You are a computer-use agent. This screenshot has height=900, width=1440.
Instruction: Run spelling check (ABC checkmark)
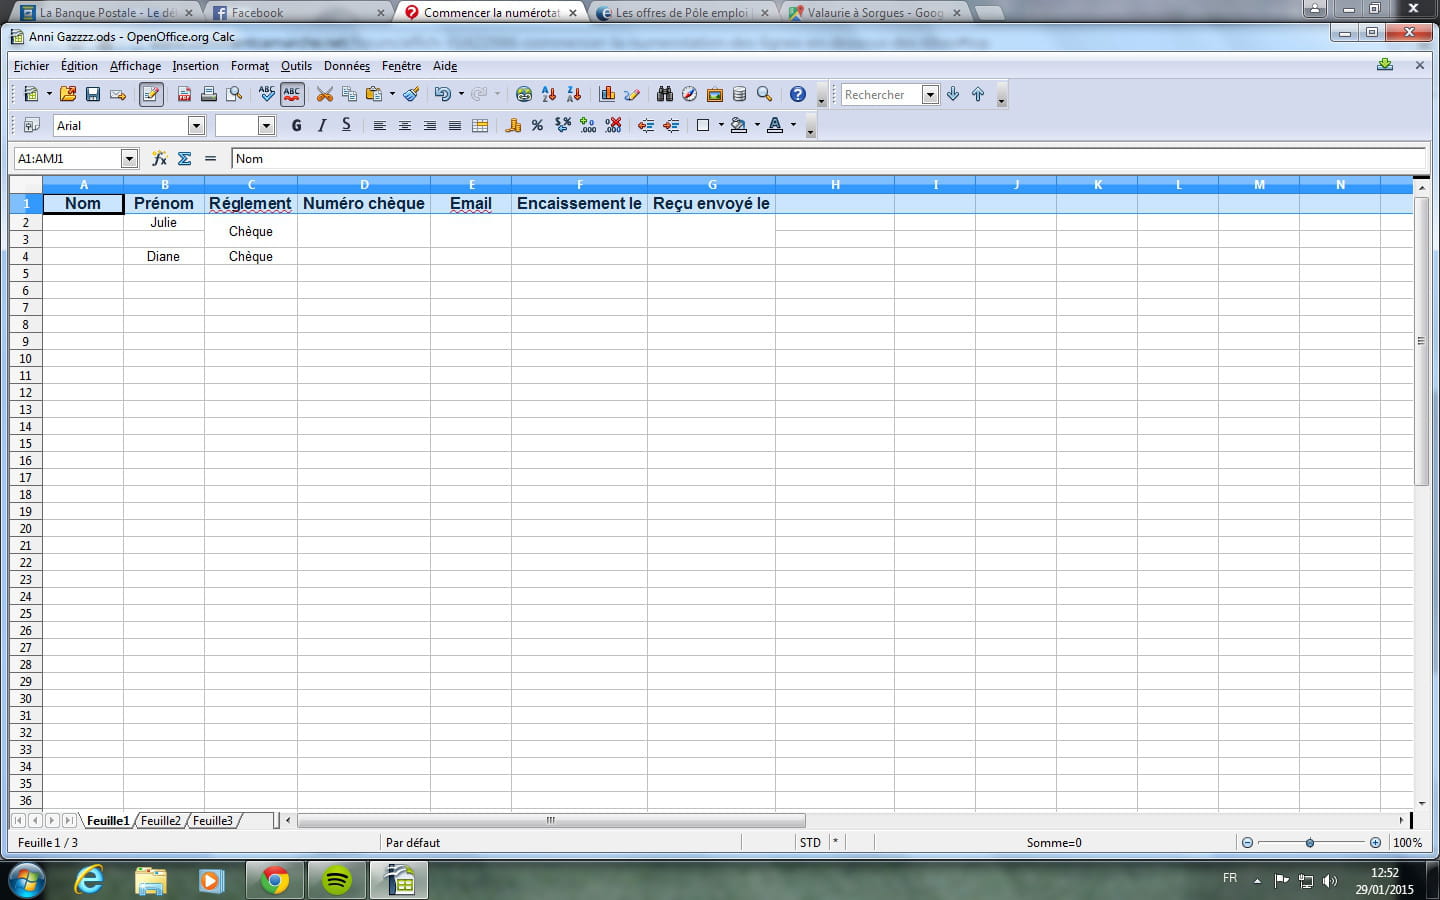(267, 94)
